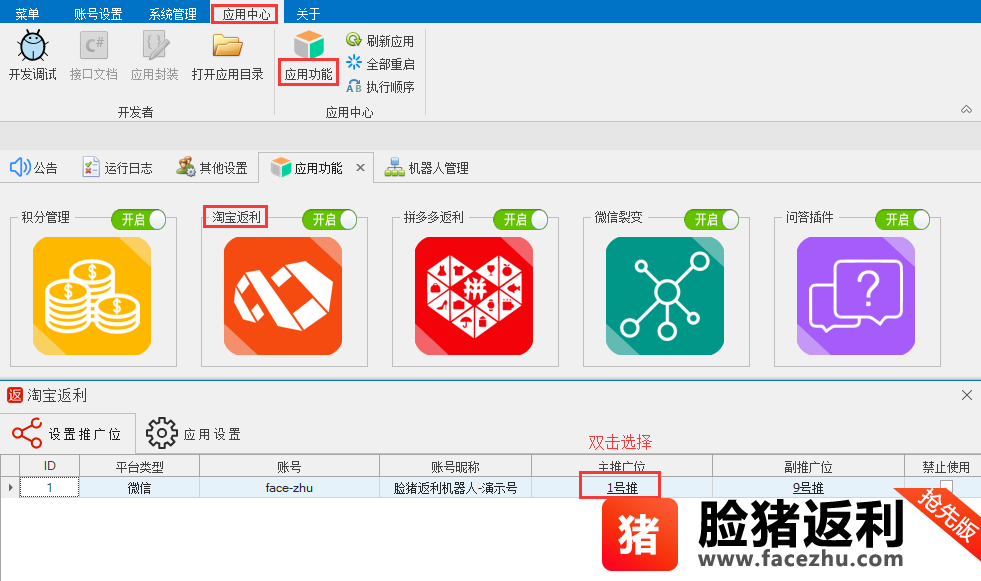Image resolution: width=981 pixels, height=581 pixels.
Task: Toggle the 拼多多返利 开启 switch
Action: [520, 220]
